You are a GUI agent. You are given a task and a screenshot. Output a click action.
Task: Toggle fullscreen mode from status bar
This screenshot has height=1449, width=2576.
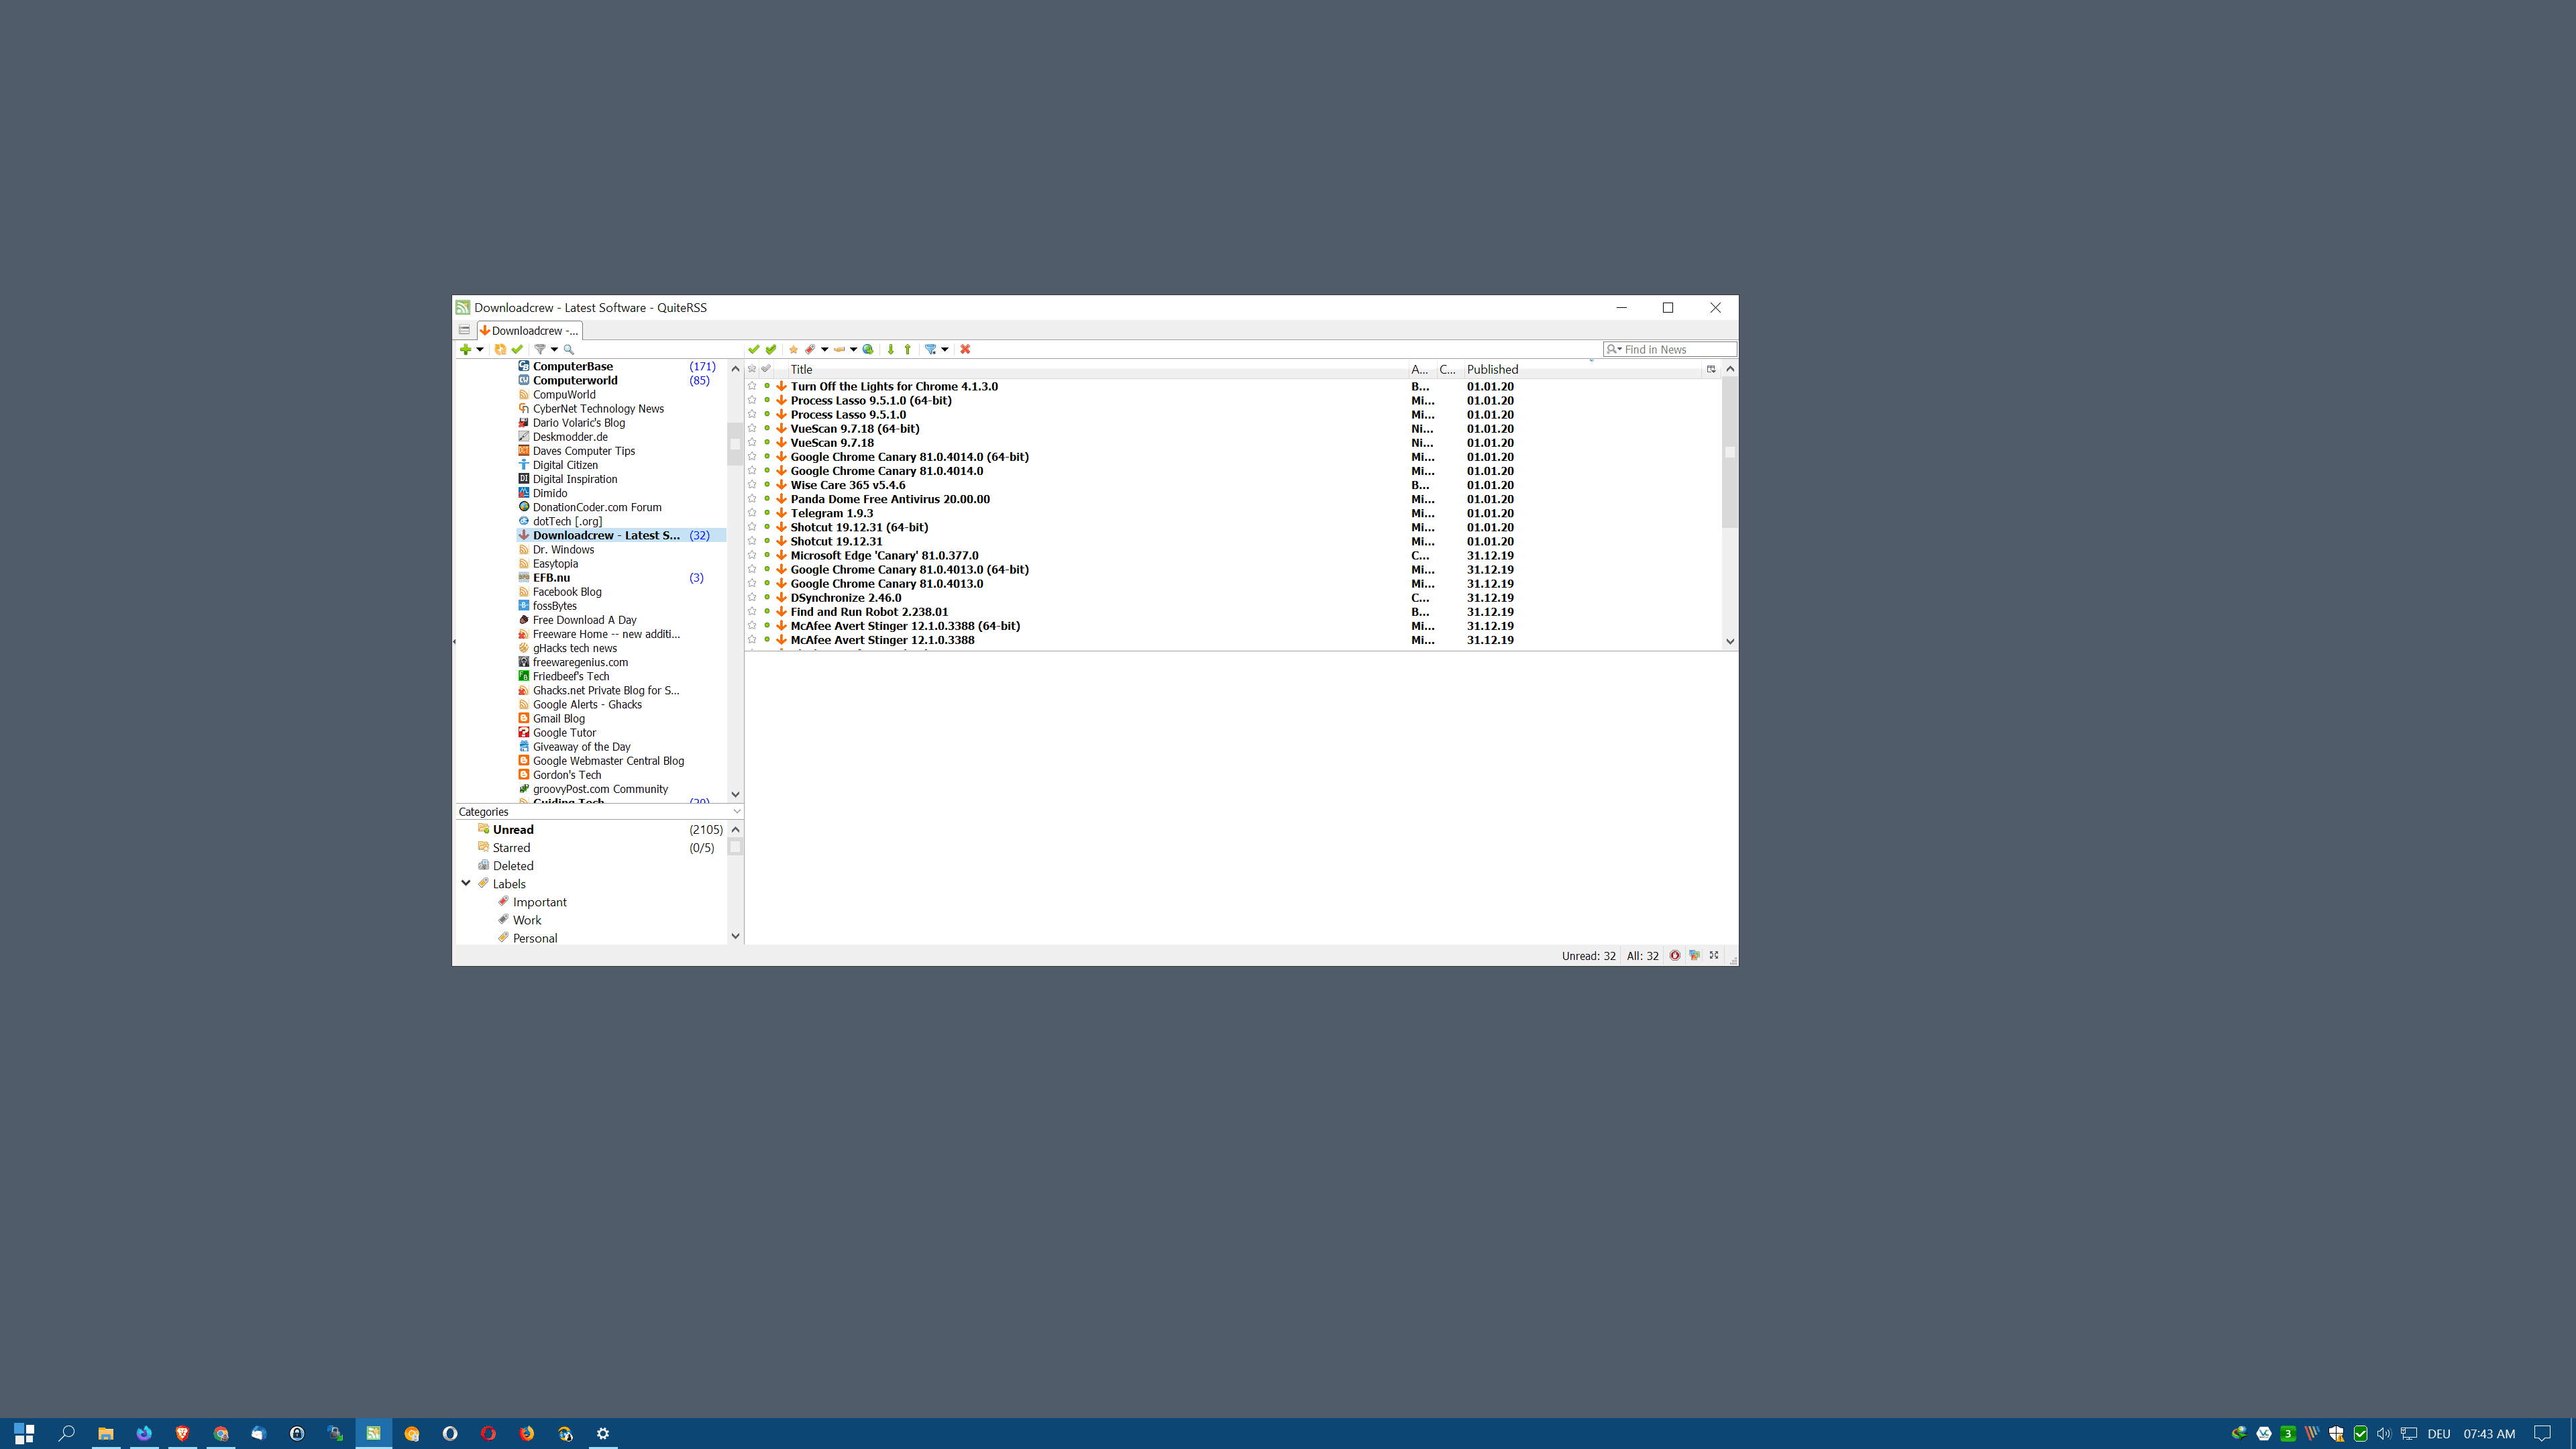click(x=1714, y=956)
